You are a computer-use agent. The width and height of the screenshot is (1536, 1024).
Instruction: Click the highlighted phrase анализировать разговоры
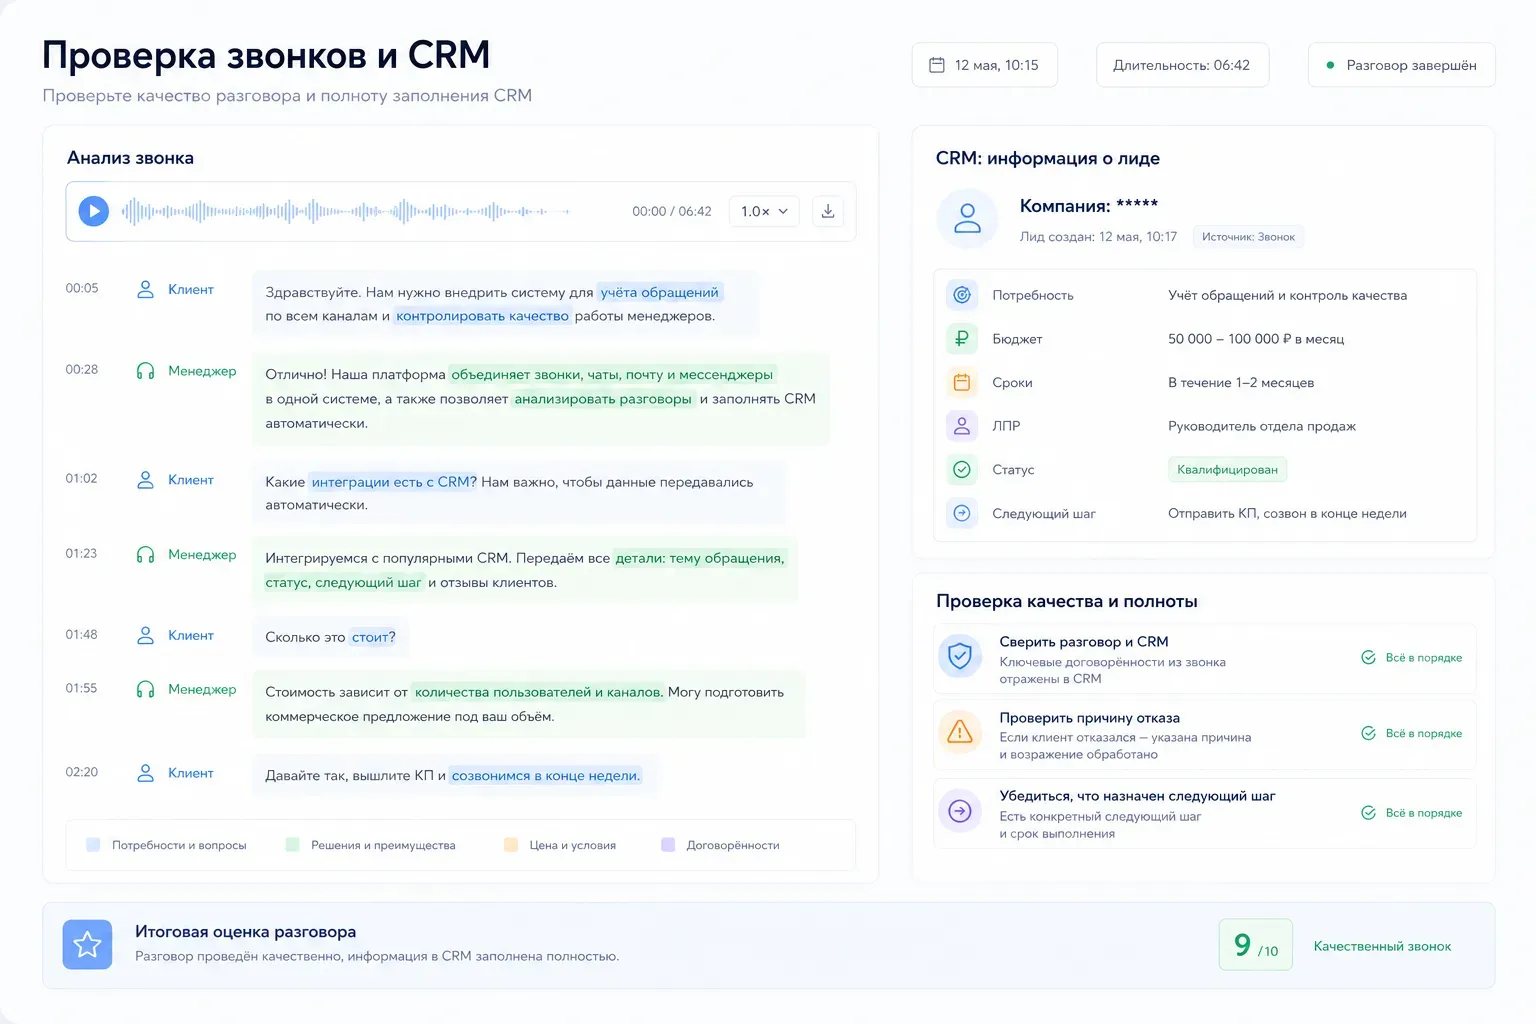pyautogui.click(x=603, y=399)
